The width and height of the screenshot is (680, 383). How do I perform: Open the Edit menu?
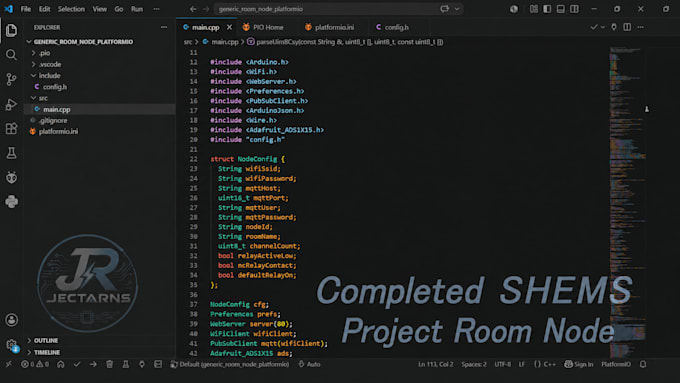[44, 9]
